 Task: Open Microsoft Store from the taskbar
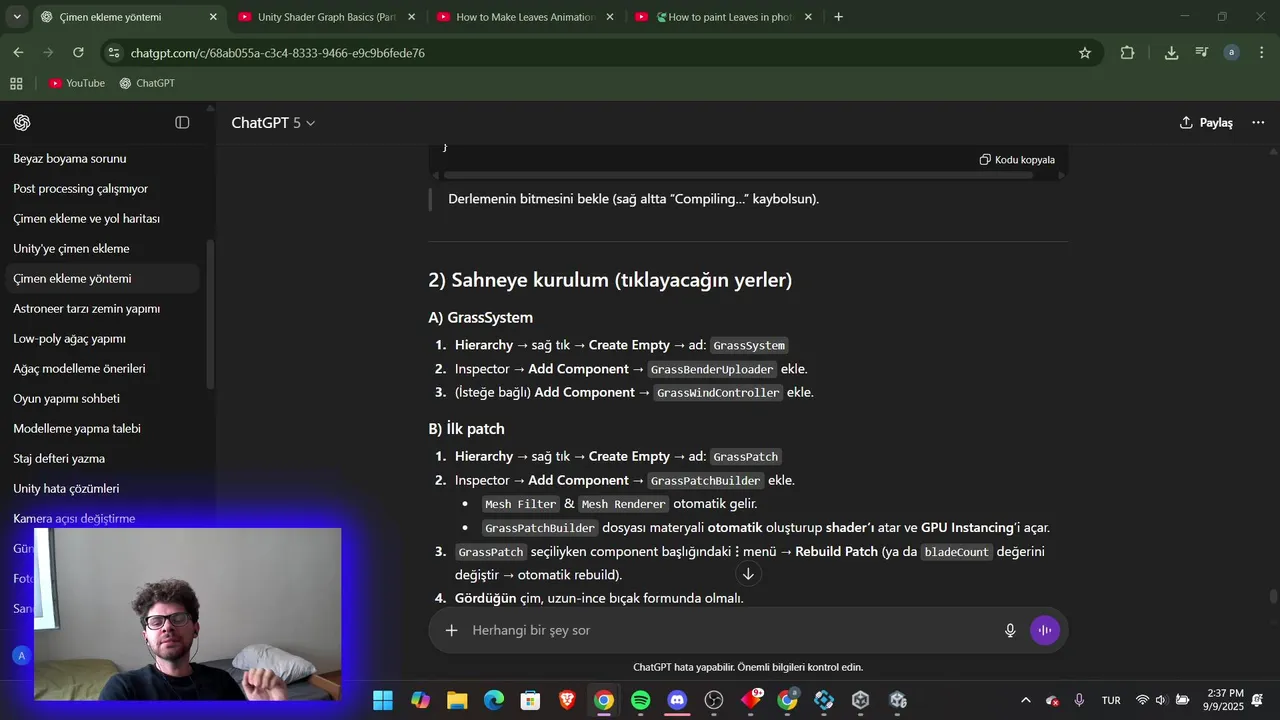(x=531, y=700)
